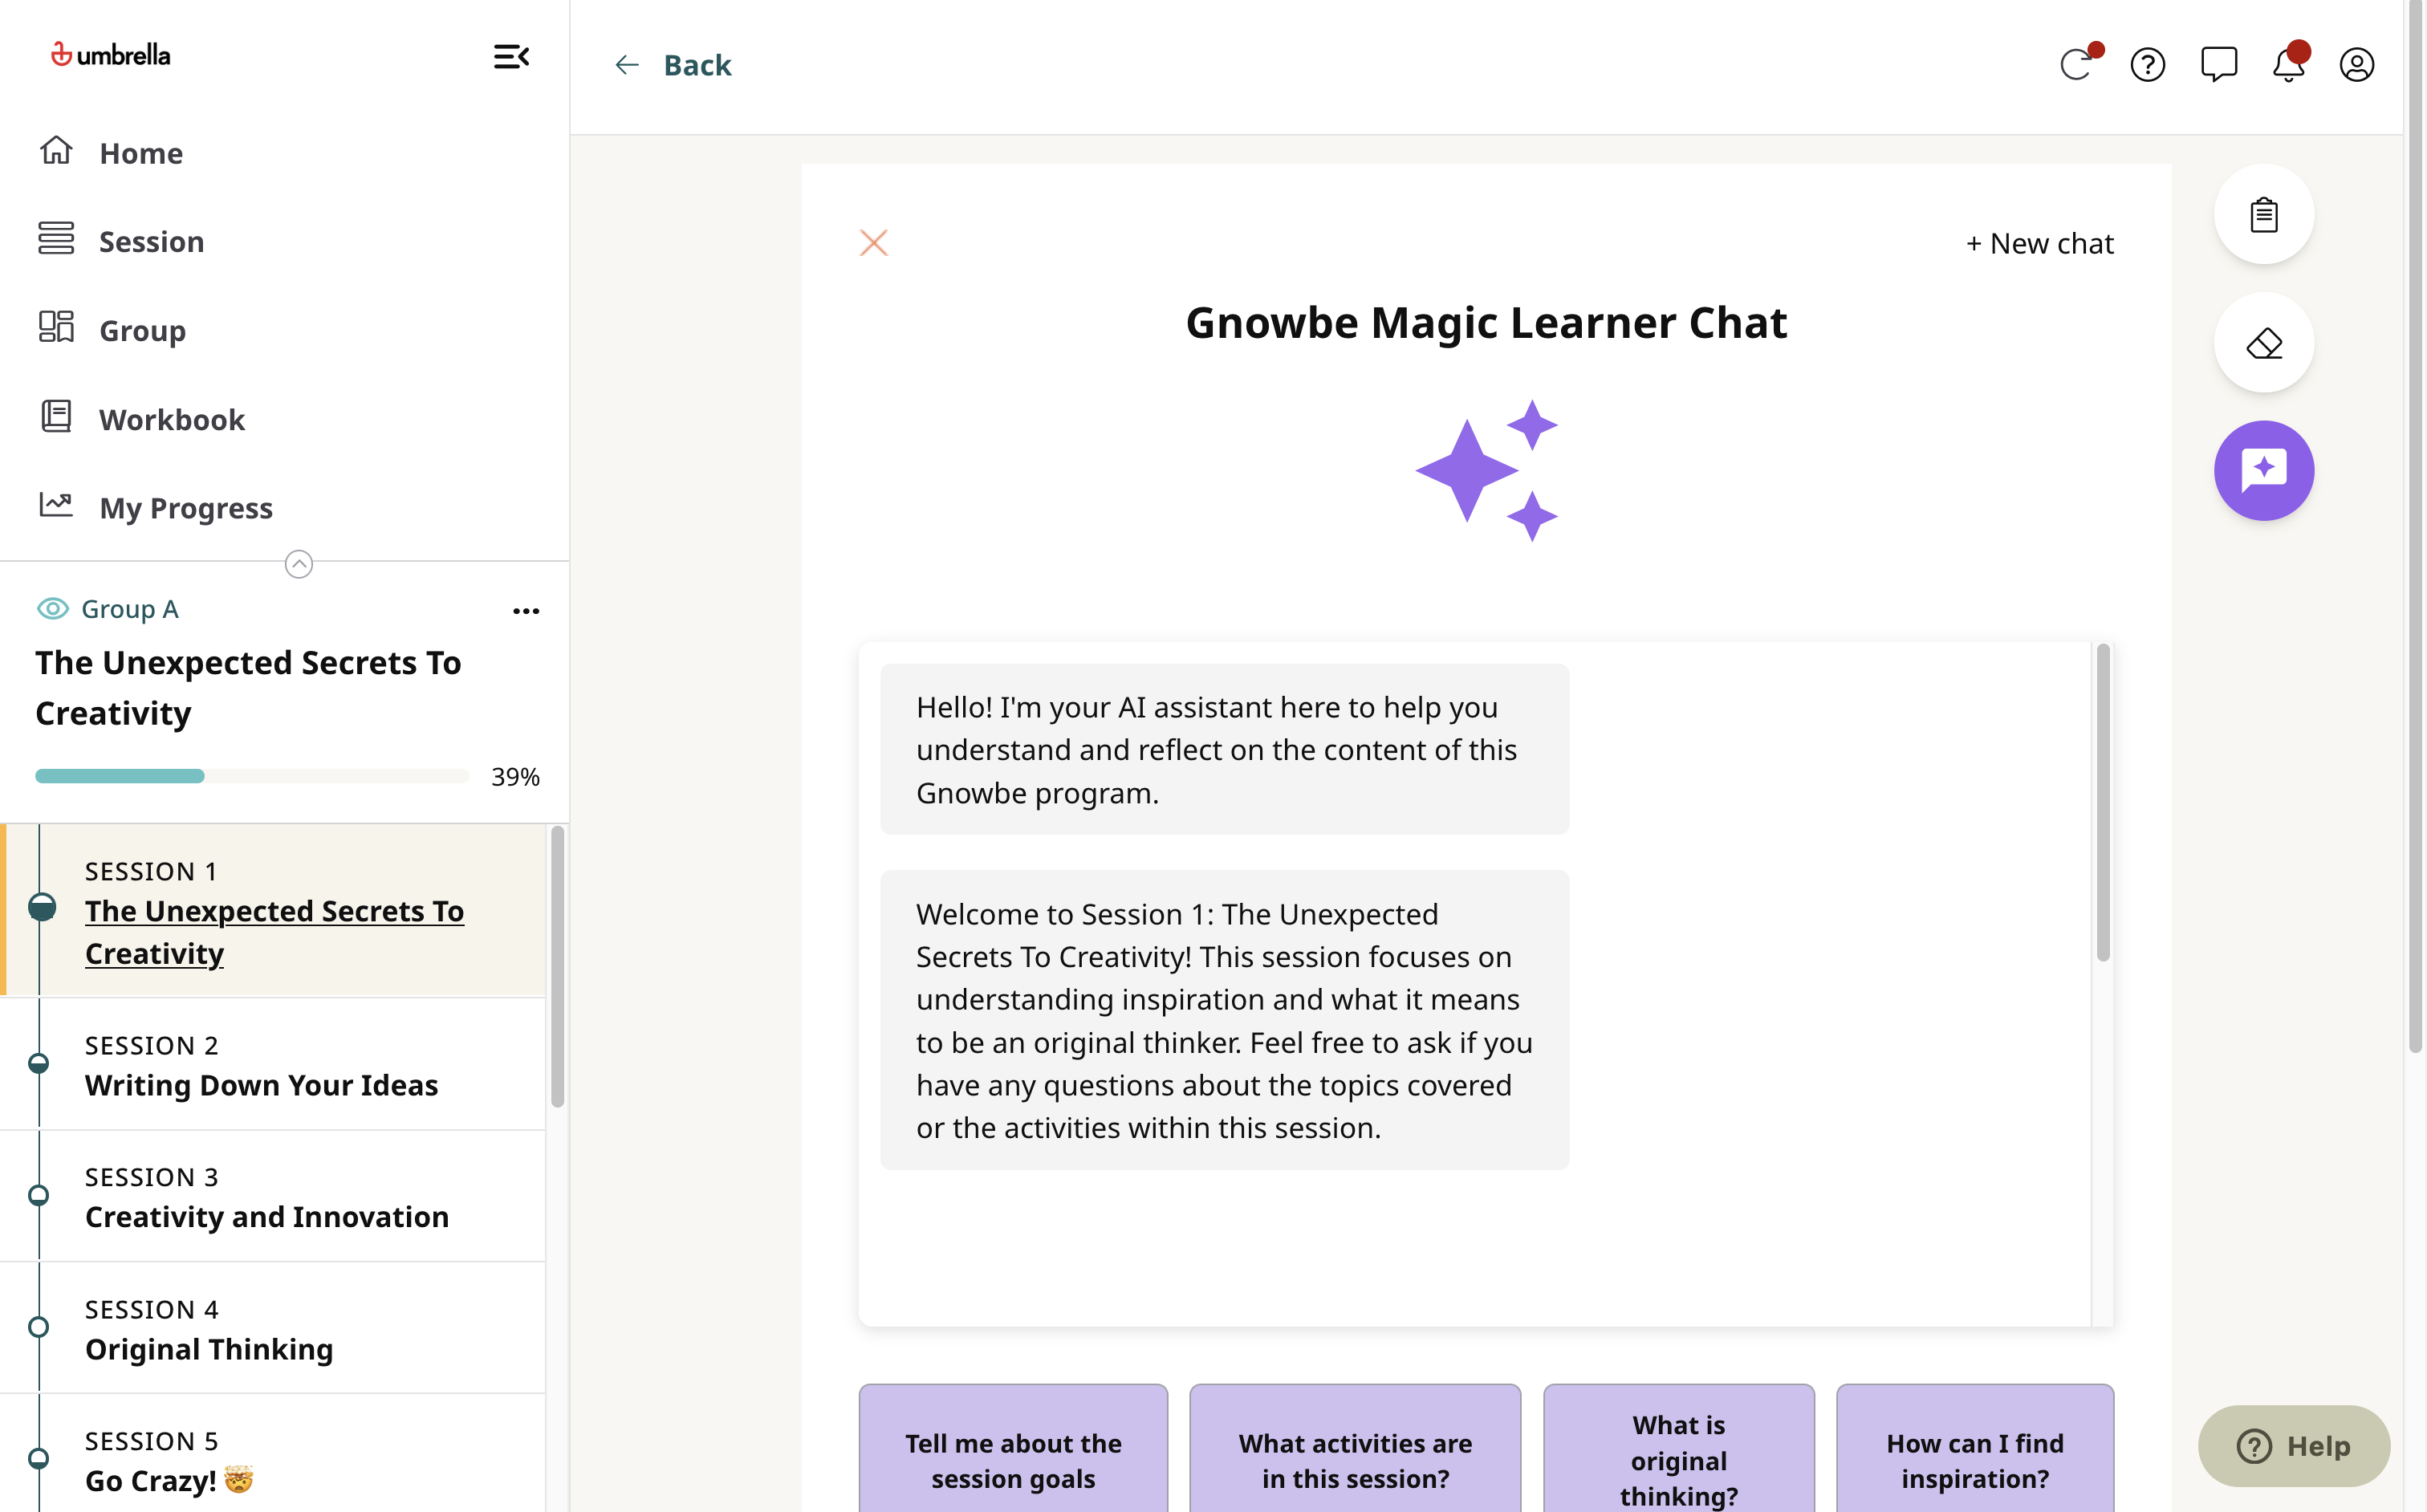Click the Home house icon
Screen dimensions: 2427x1512
[x=56, y=150]
